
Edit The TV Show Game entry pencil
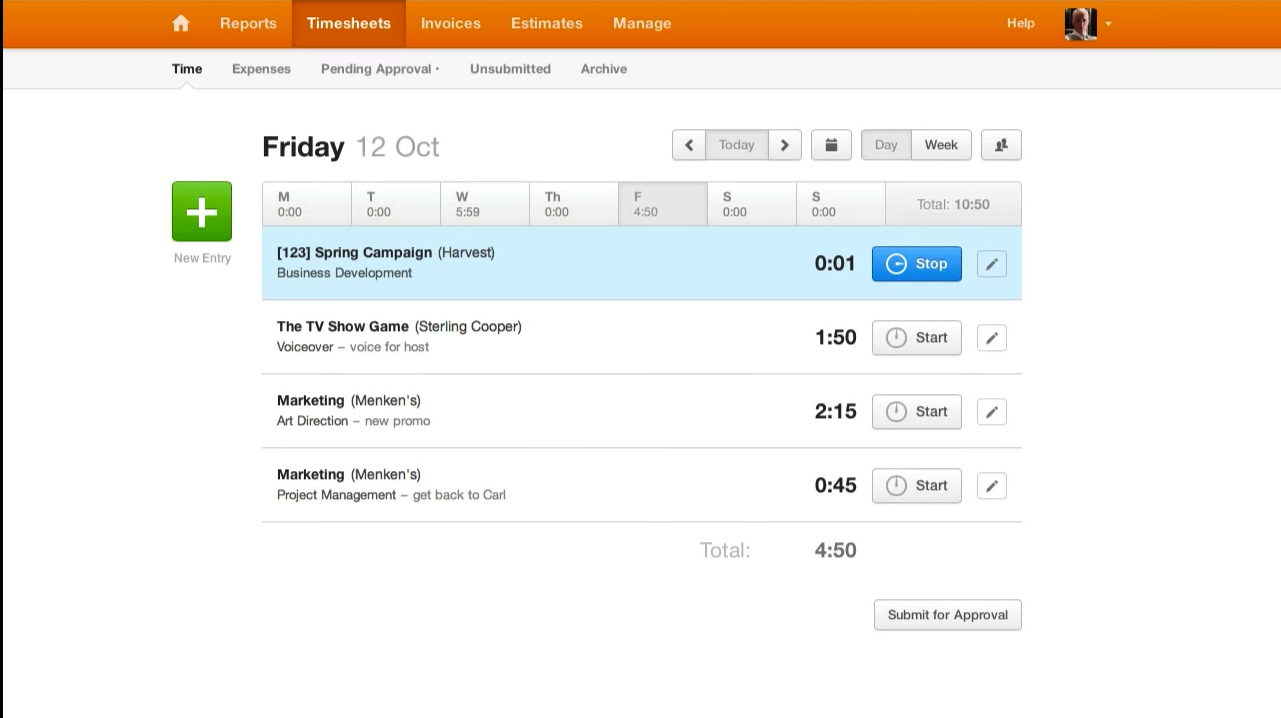click(x=992, y=338)
